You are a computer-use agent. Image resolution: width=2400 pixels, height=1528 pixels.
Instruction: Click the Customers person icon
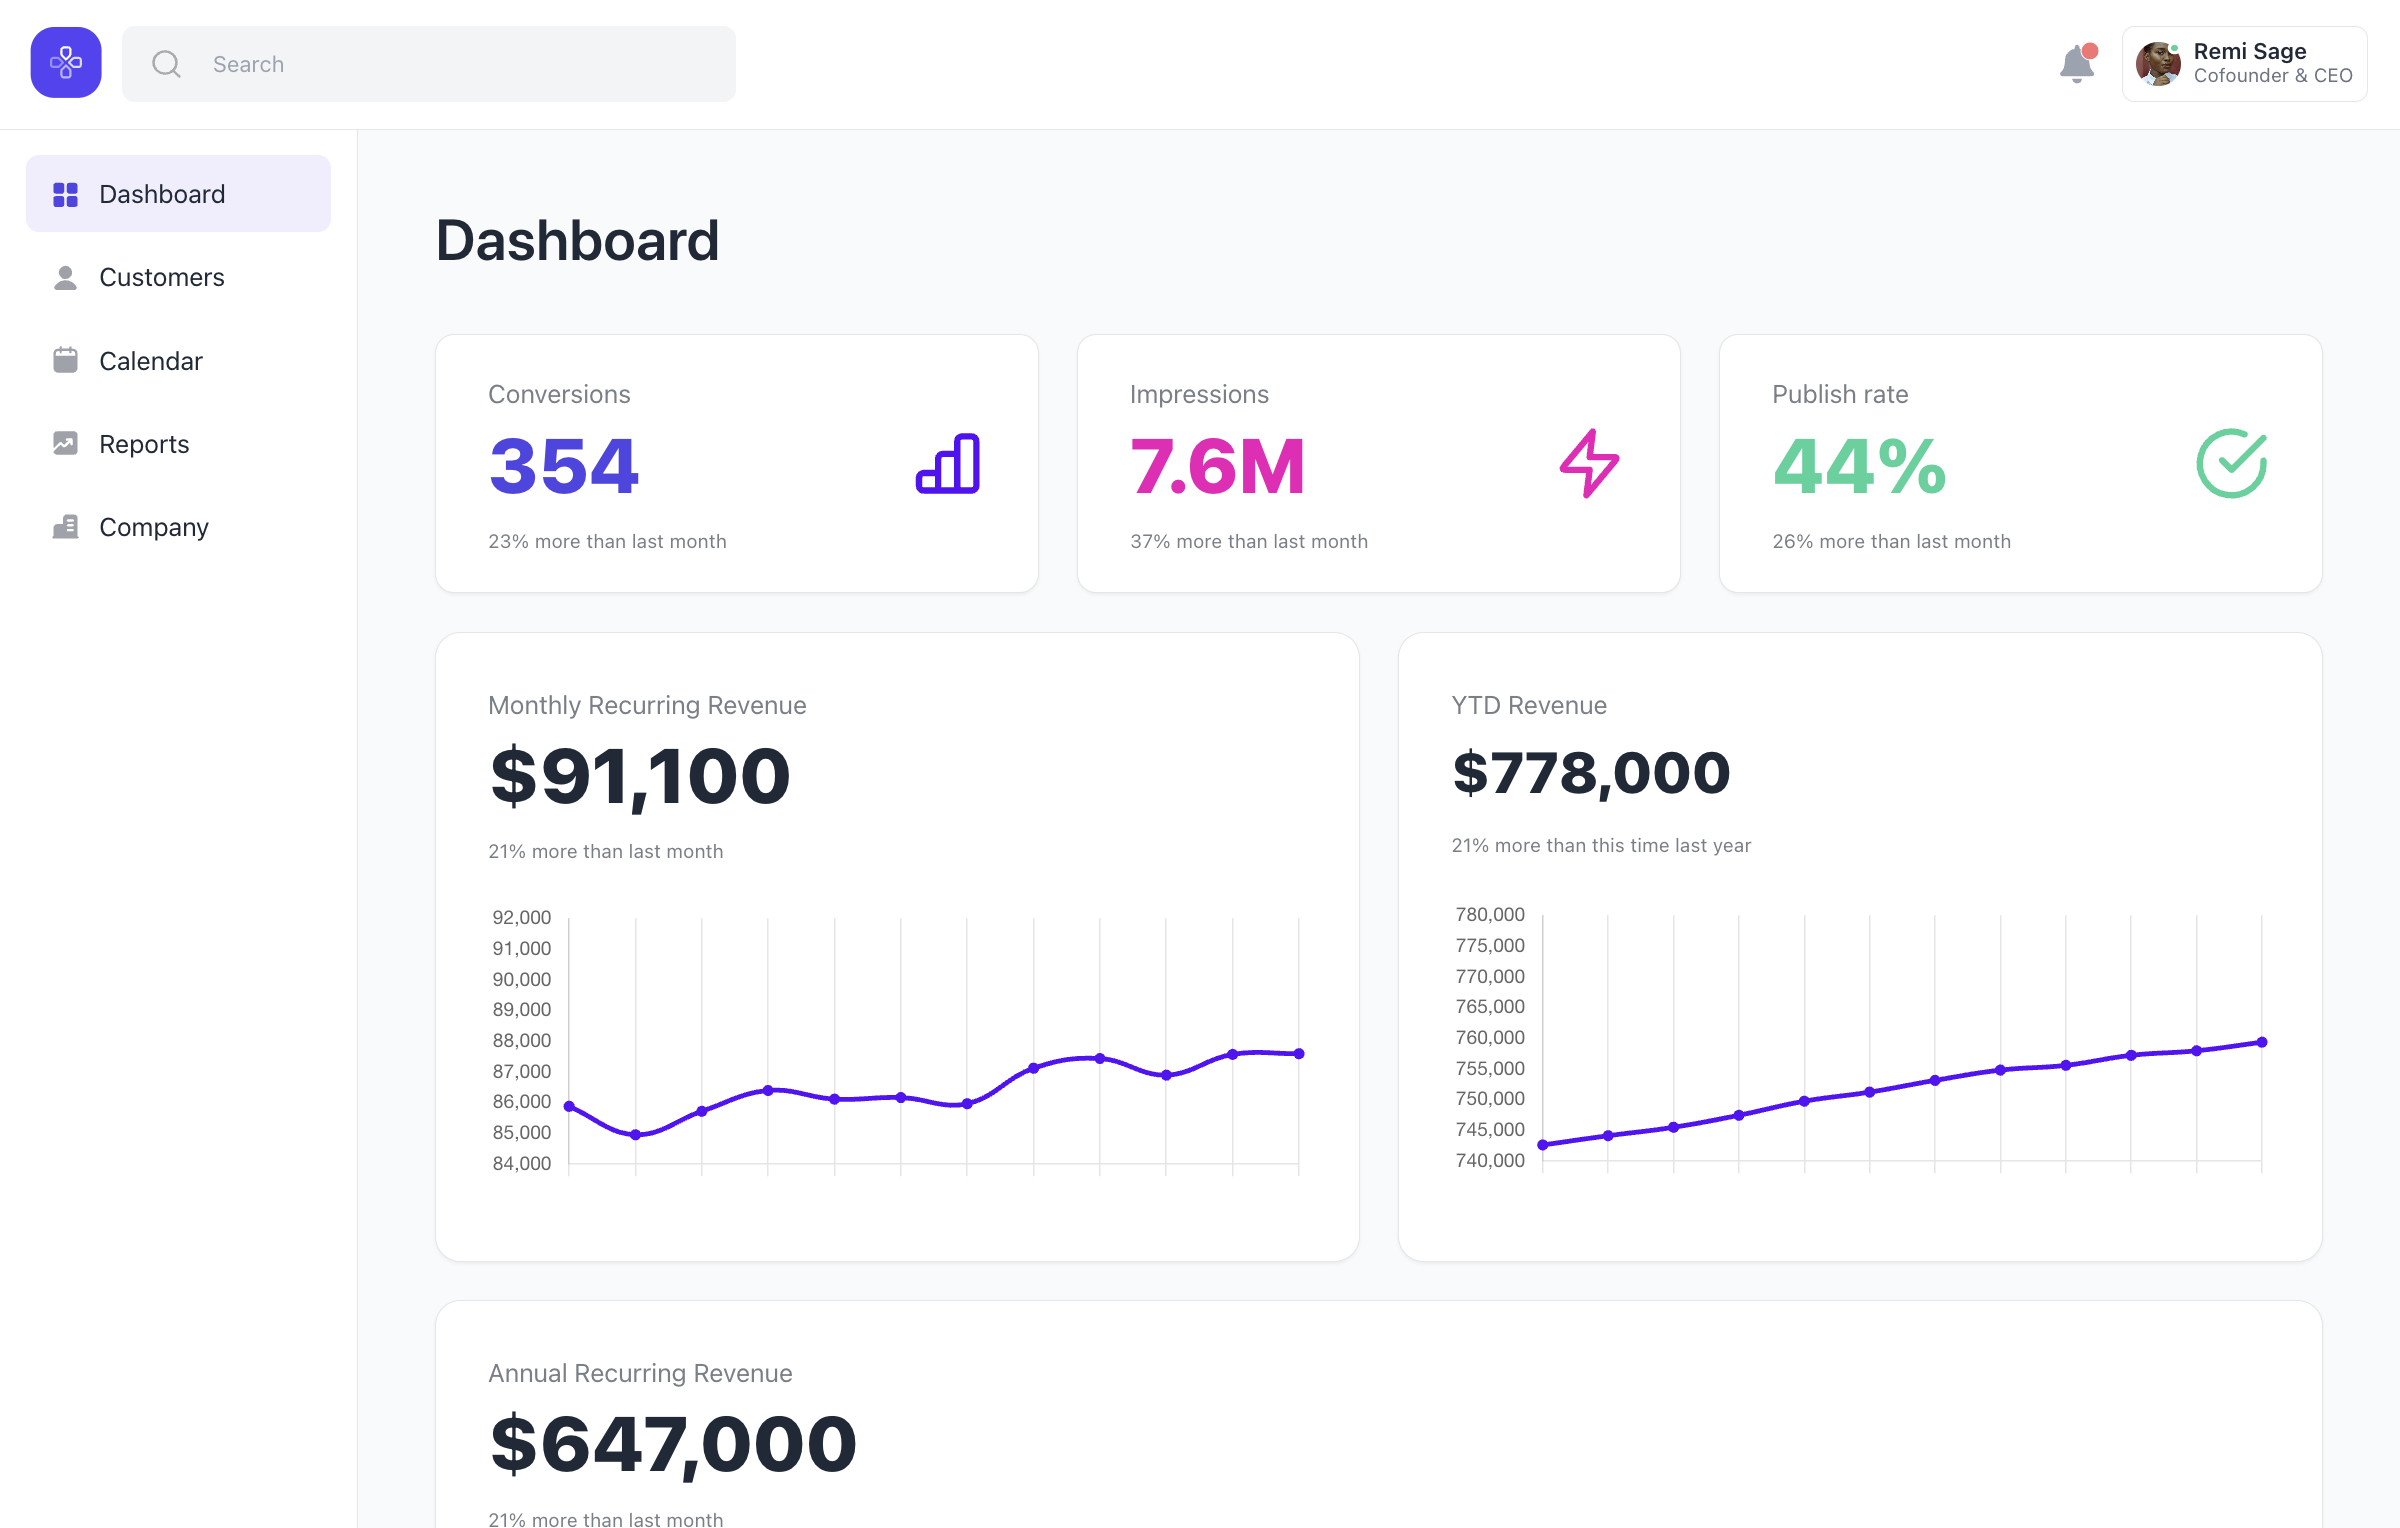pos(66,277)
